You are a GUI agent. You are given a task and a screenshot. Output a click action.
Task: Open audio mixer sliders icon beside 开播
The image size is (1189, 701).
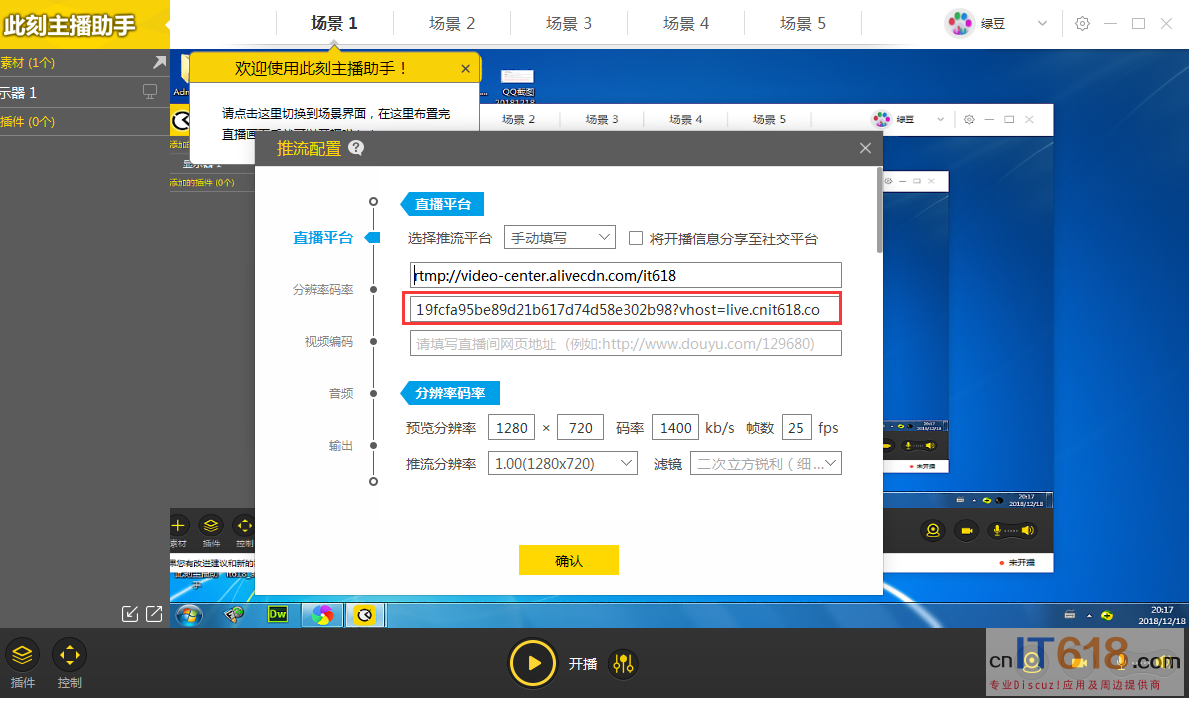click(x=622, y=663)
